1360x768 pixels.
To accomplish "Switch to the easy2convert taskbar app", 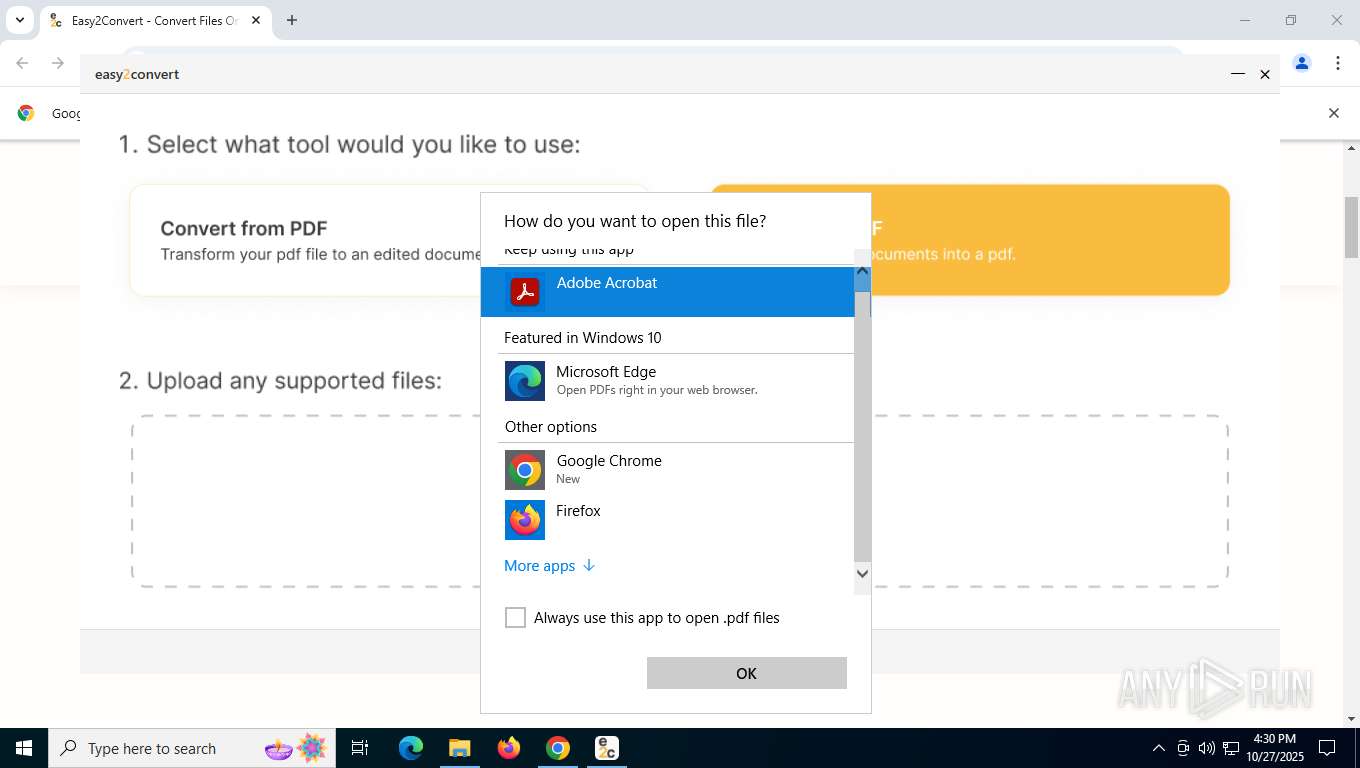I will [x=607, y=748].
